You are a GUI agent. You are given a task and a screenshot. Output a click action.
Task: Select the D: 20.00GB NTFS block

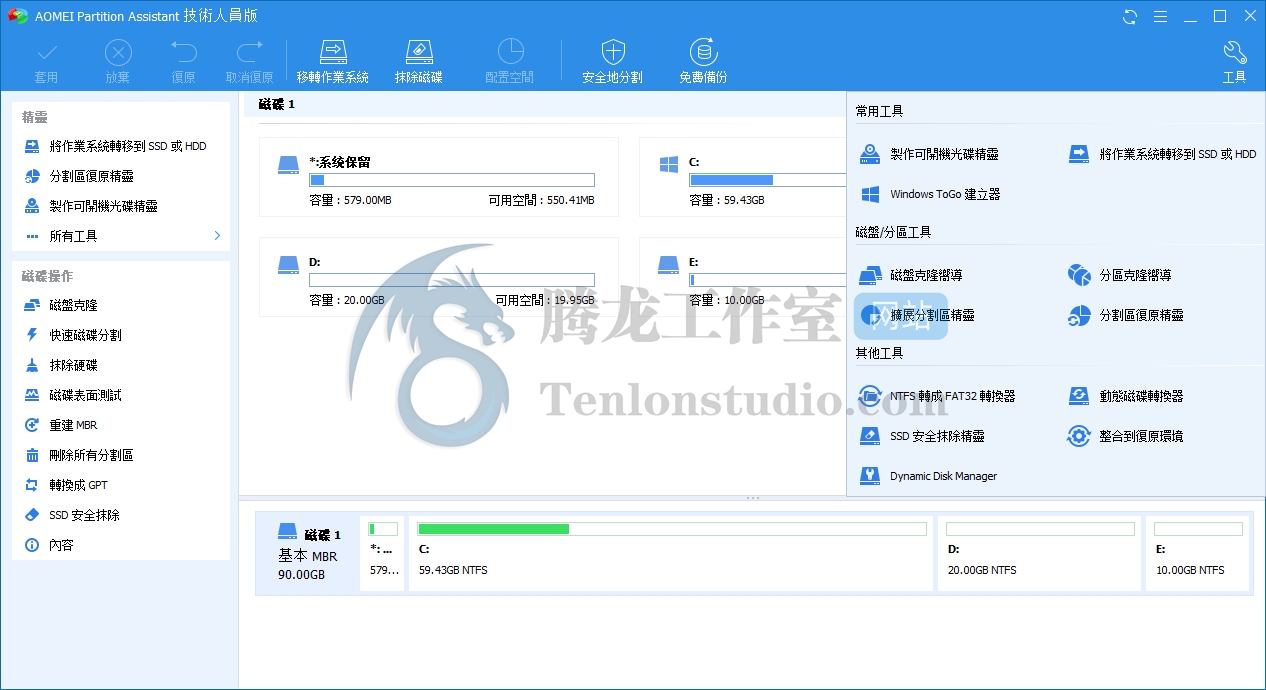coord(1040,553)
